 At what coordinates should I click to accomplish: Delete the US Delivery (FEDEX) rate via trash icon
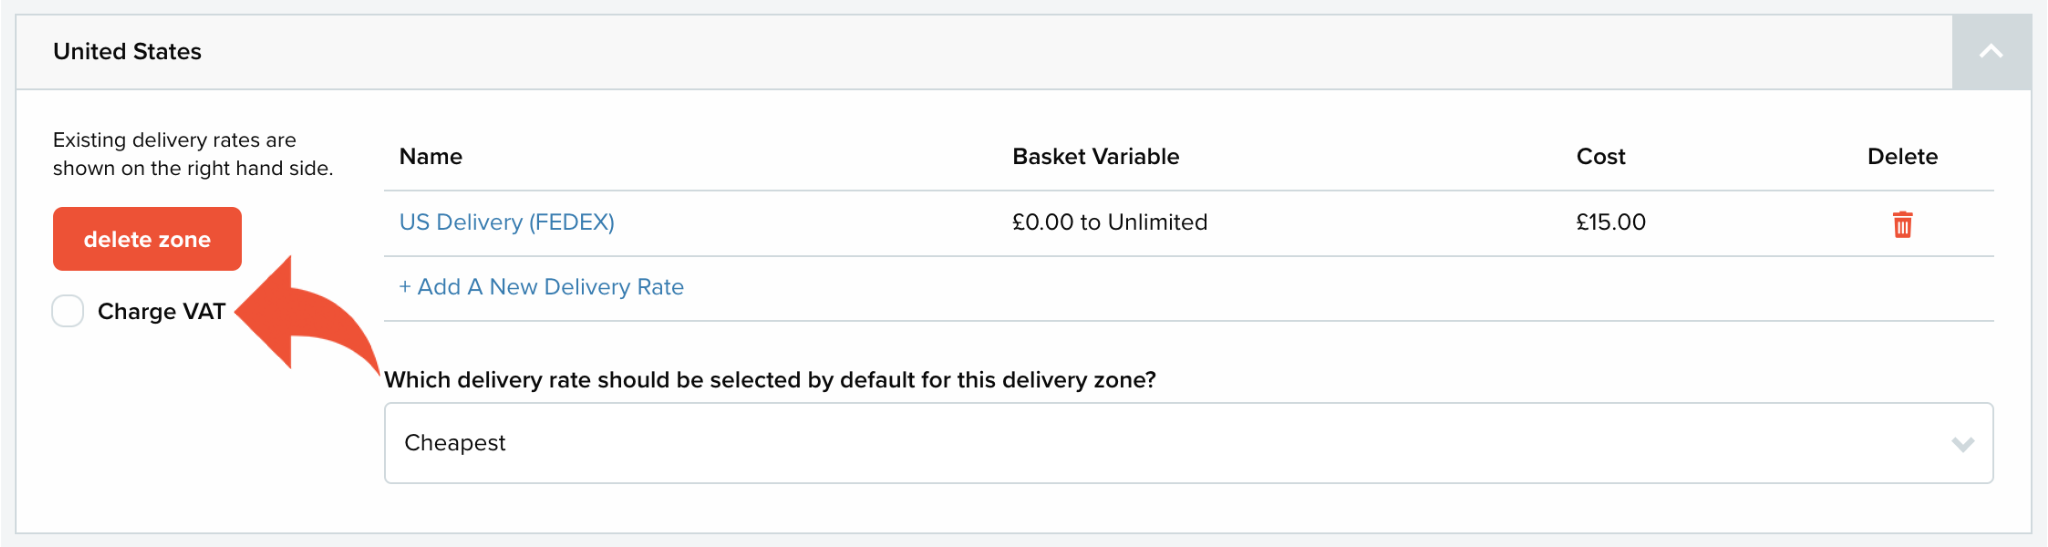1902,224
